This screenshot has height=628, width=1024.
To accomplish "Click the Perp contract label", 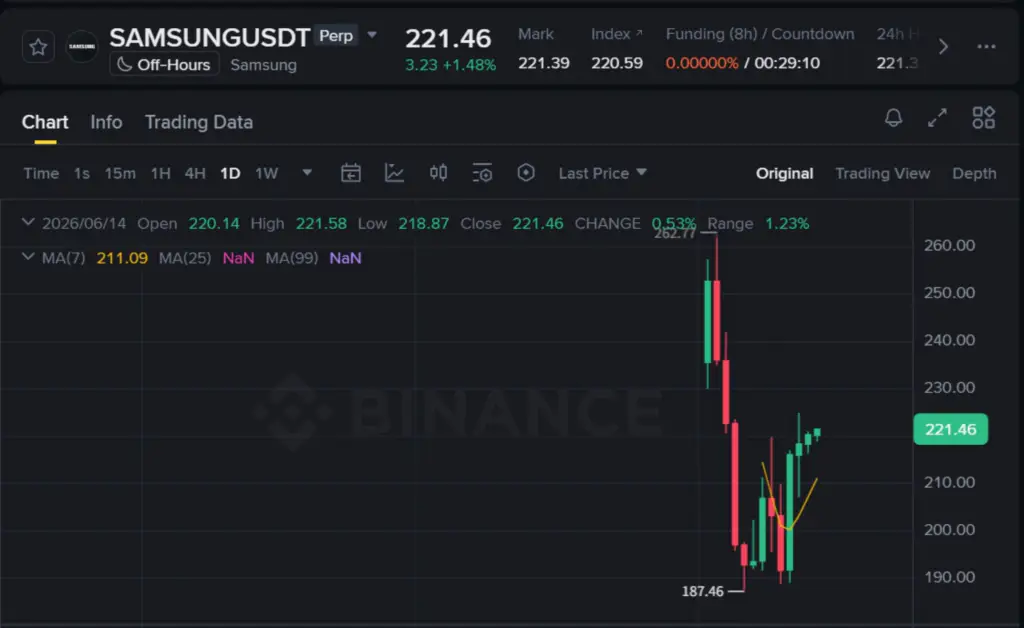I will (336, 35).
